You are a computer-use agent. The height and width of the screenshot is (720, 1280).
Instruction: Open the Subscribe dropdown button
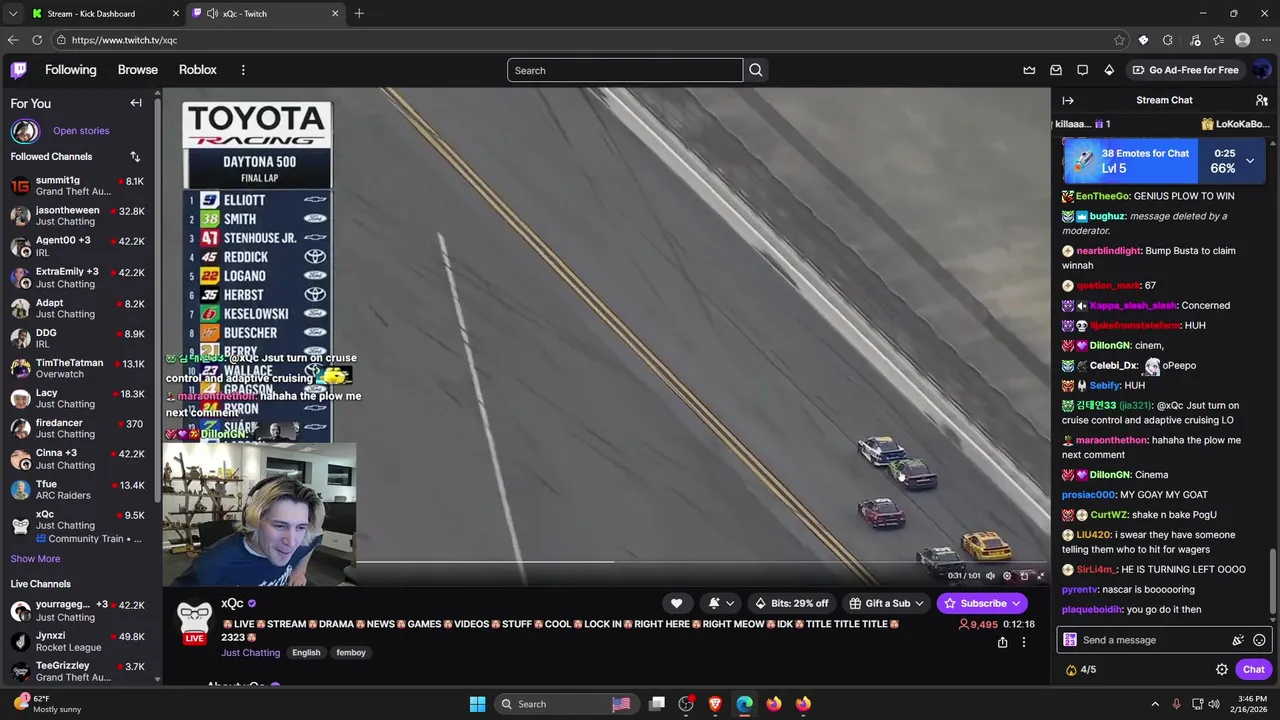(982, 603)
